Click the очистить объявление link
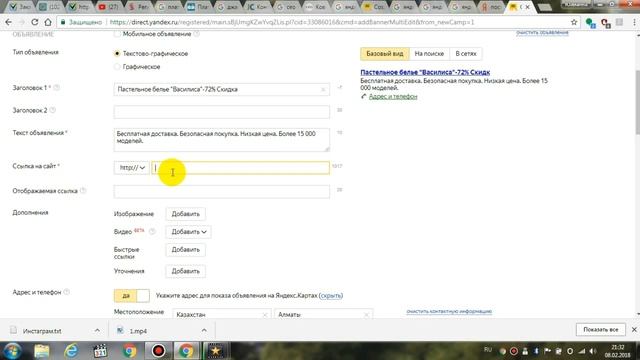Viewport: 640px width, 360px height. [x=542, y=32]
